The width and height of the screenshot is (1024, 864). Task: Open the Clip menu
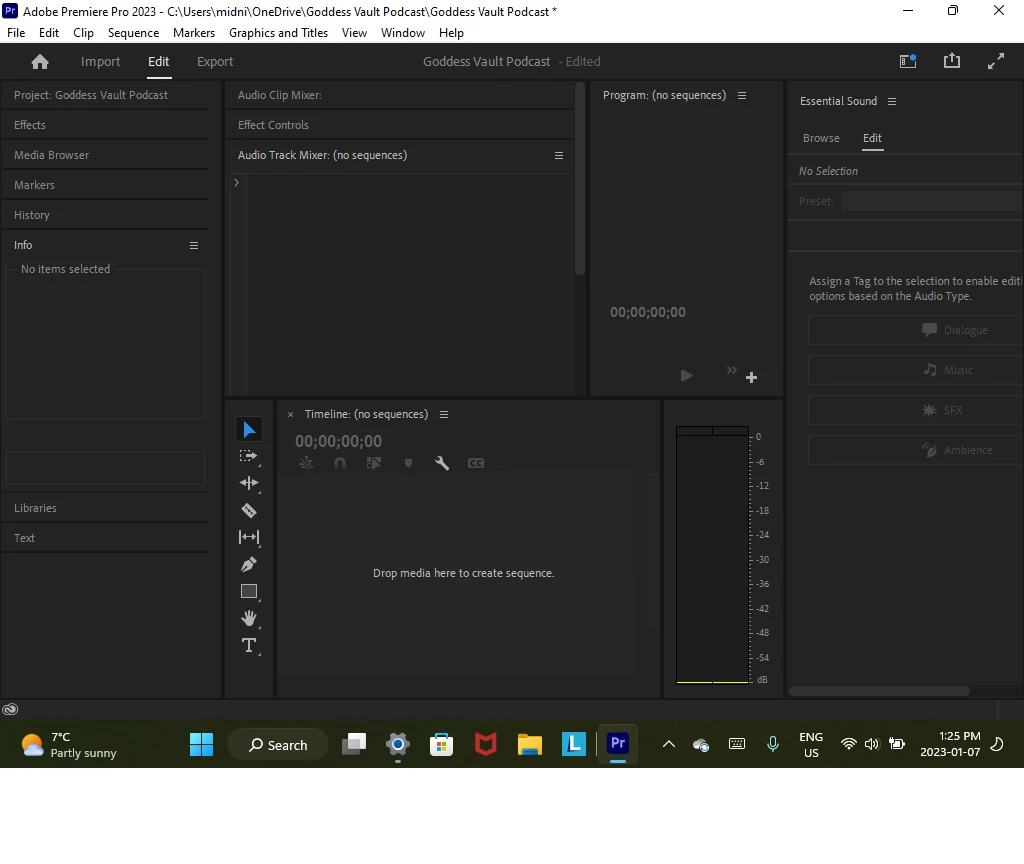coord(83,33)
